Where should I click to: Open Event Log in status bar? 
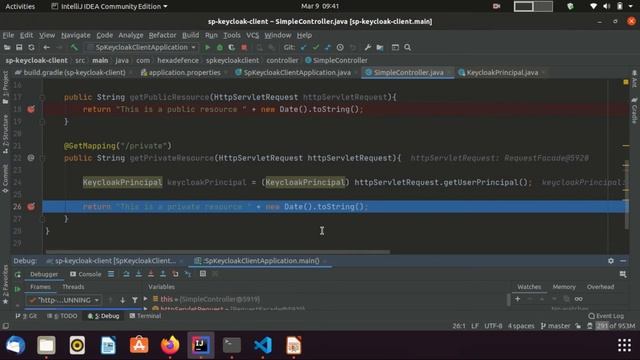point(607,316)
